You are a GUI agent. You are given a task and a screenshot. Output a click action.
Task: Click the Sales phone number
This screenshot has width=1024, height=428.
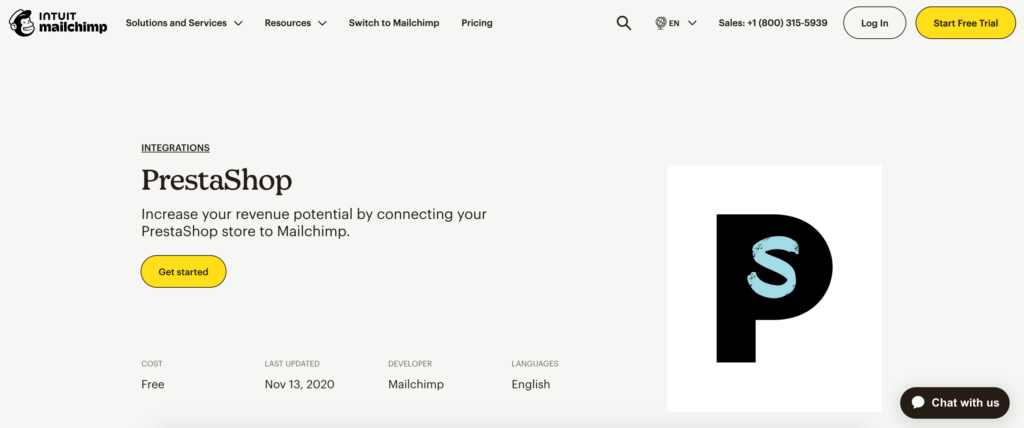coord(773,23)
